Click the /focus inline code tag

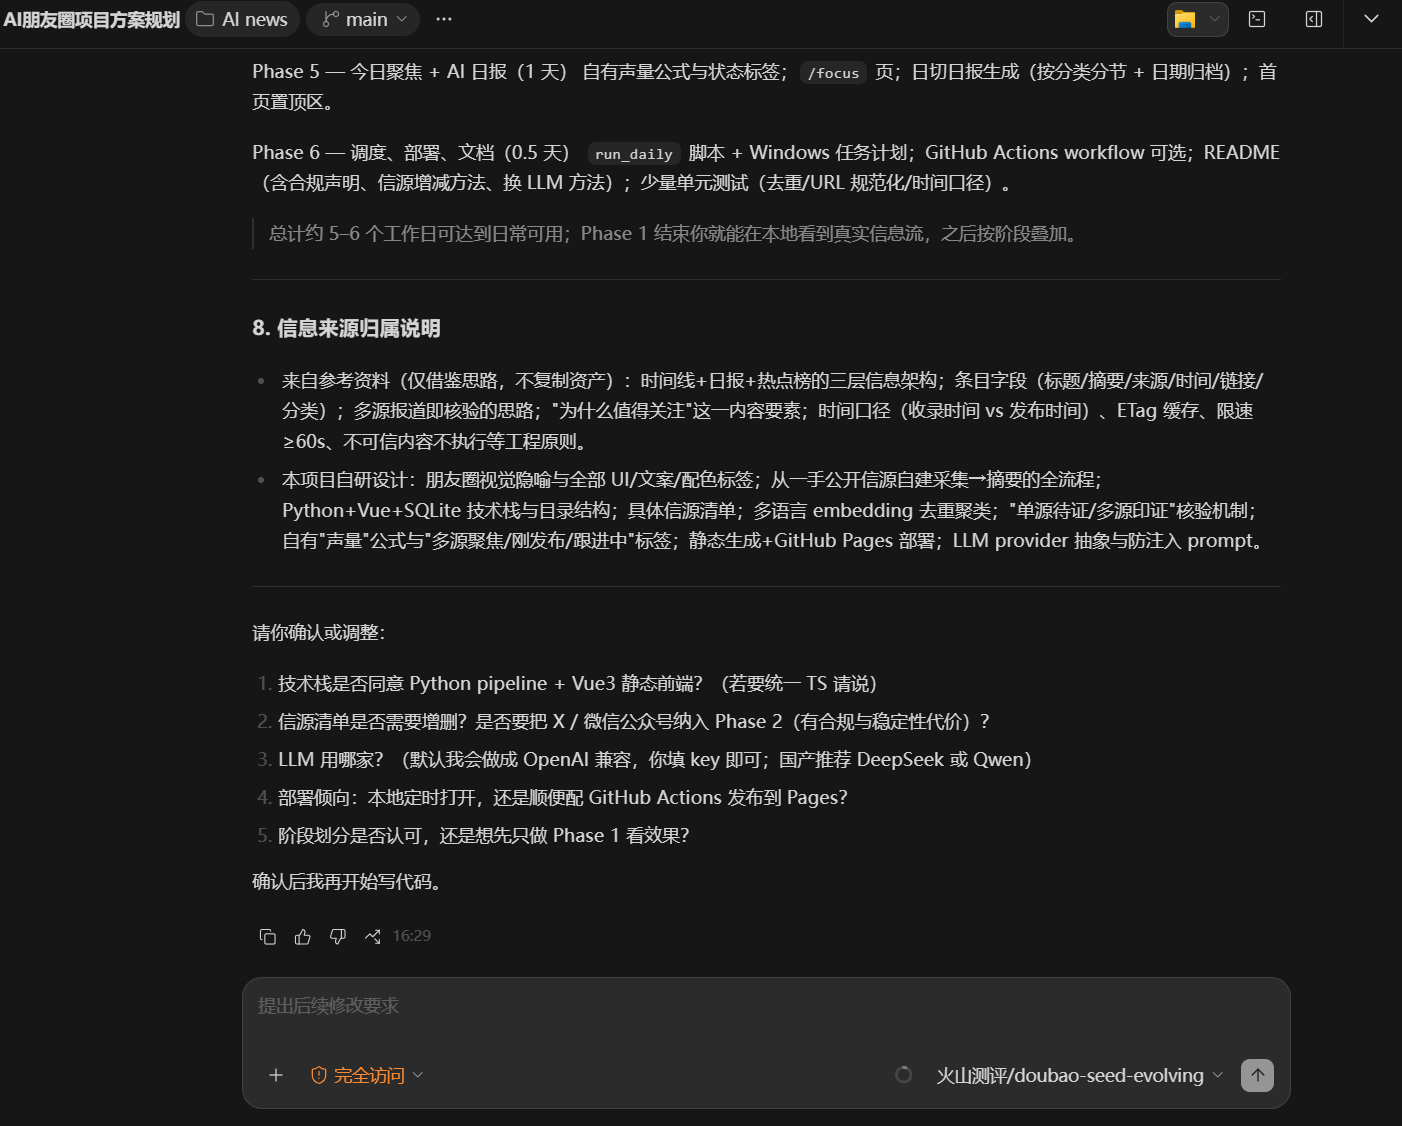click(x=833, y=73)
